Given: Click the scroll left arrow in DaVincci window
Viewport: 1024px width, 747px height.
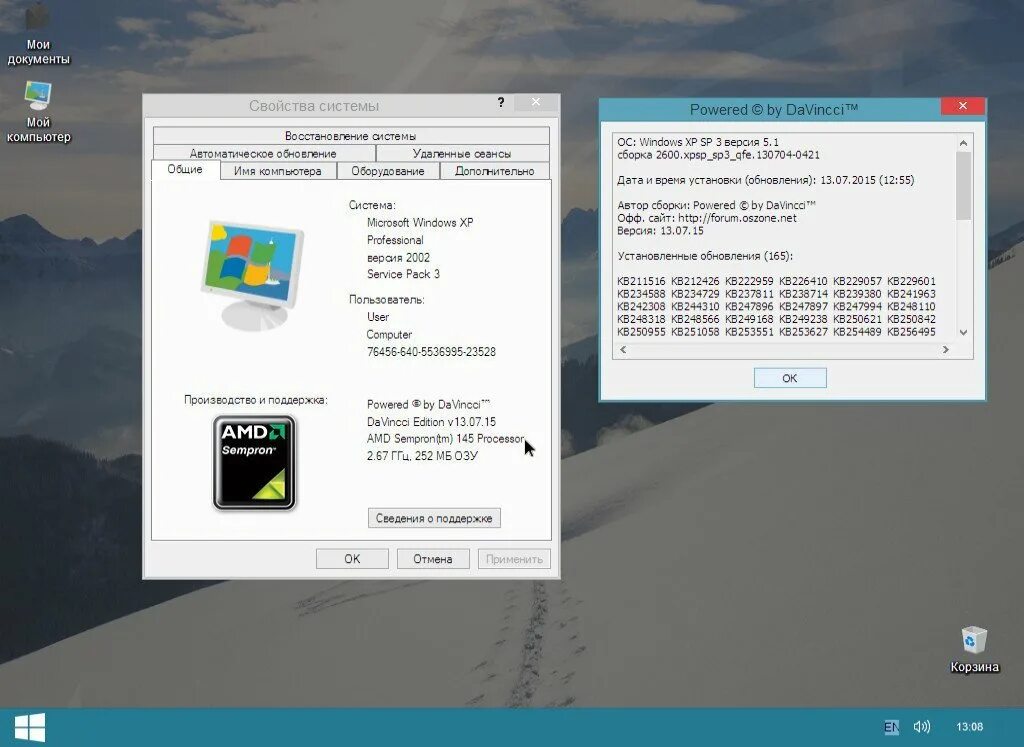Looking at the screenshot, I should coord(623,350).
